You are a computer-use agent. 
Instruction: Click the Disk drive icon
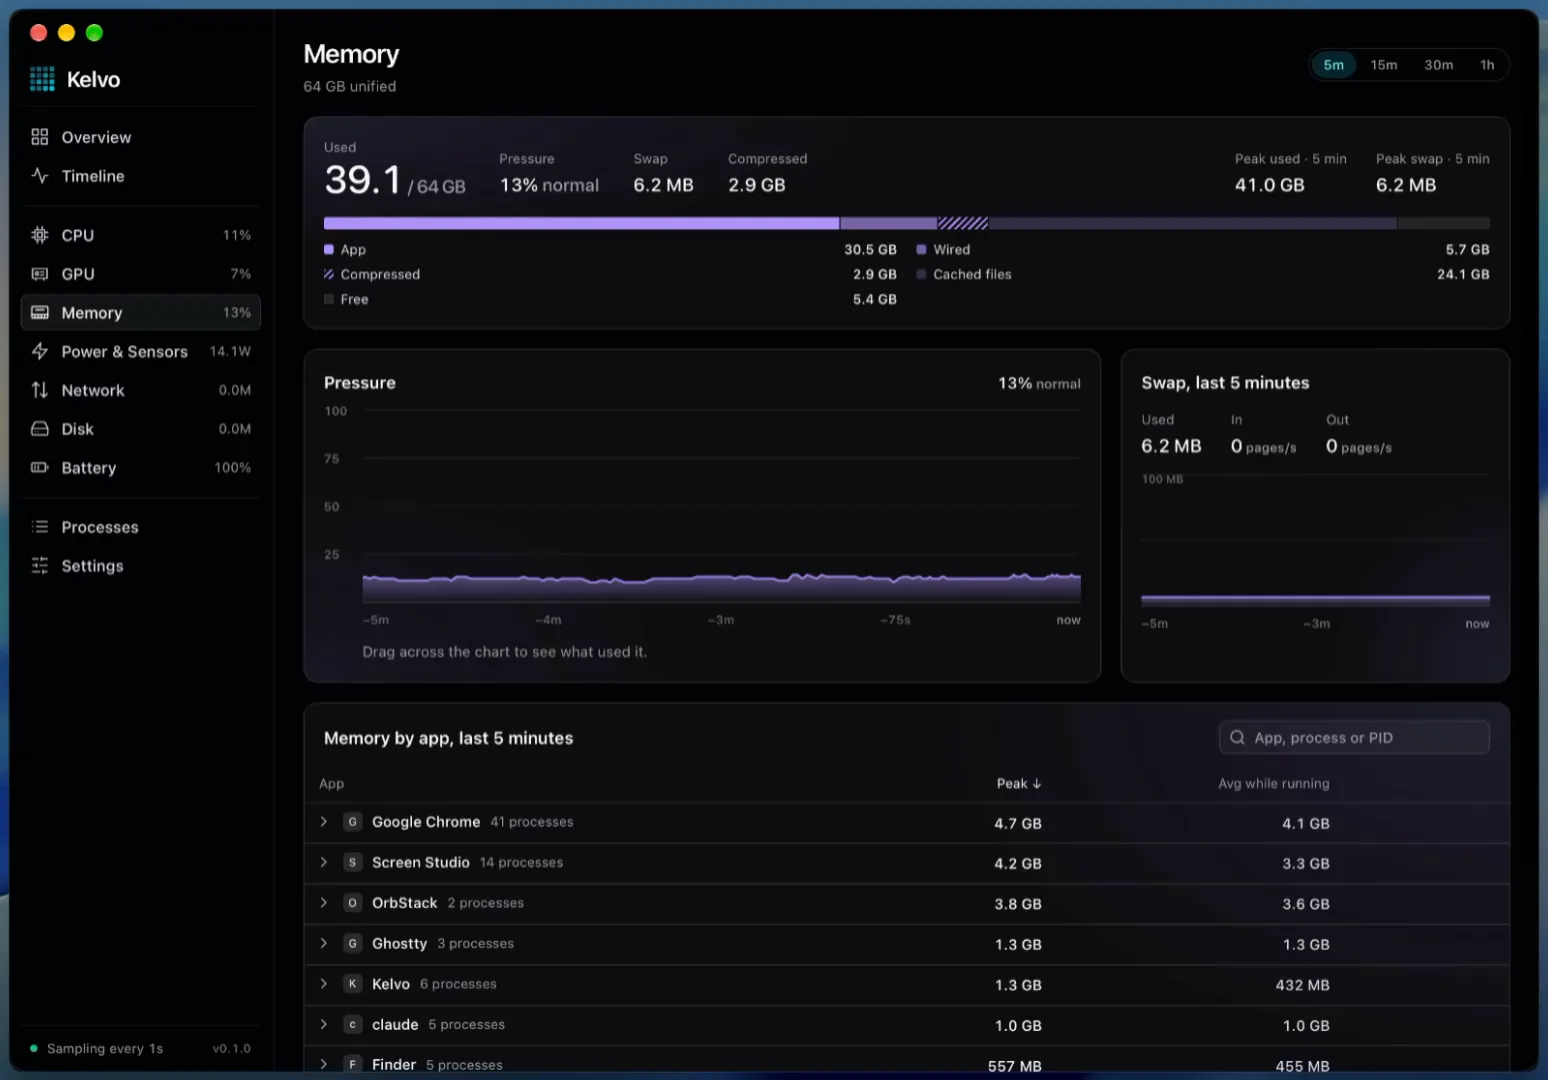(x=40, y=429)
